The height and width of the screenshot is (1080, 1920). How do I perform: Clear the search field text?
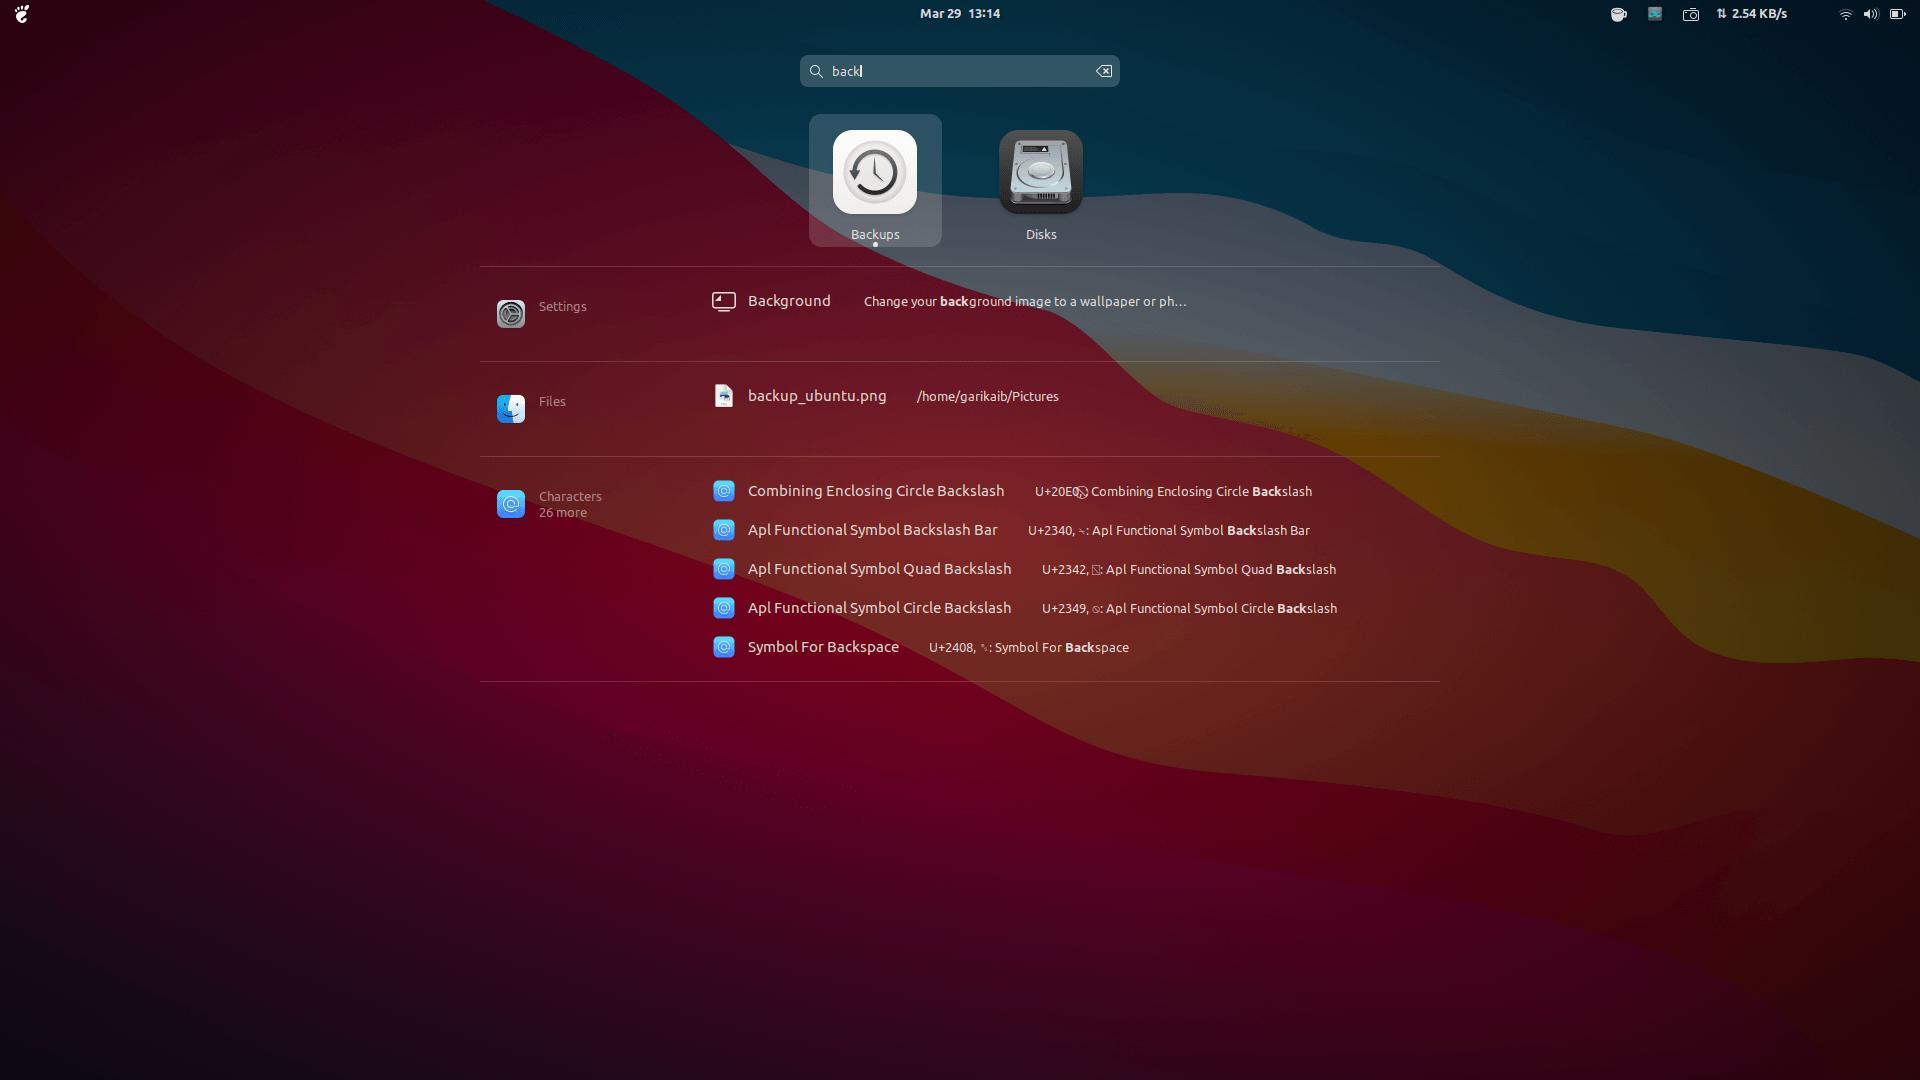coord(1104,71)
